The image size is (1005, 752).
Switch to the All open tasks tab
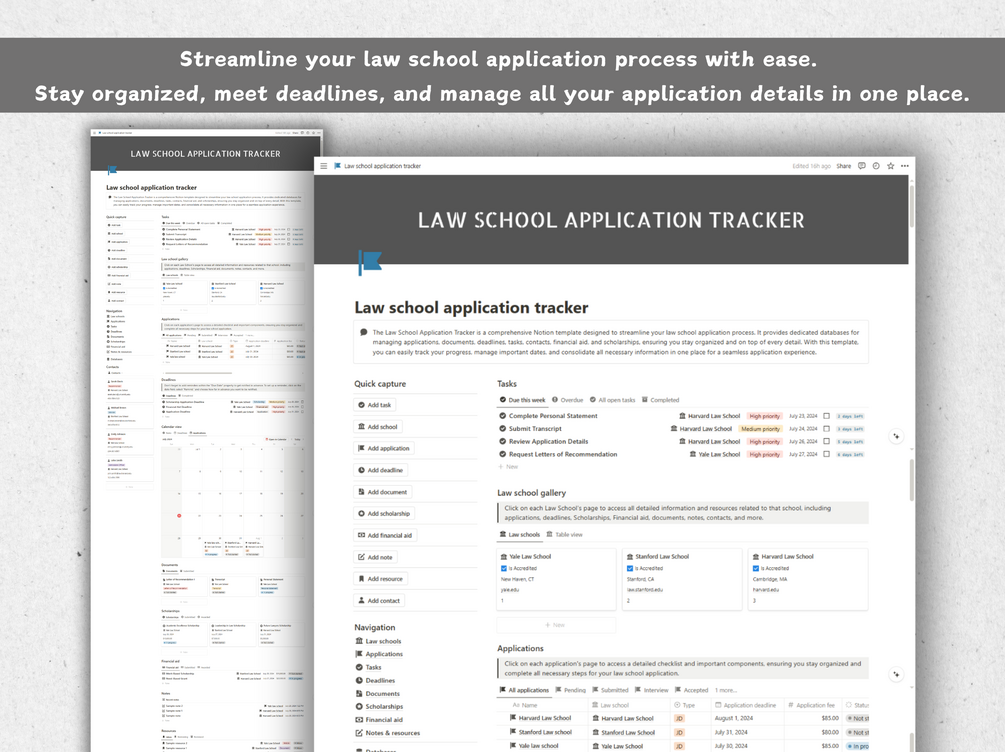[612, 400]
